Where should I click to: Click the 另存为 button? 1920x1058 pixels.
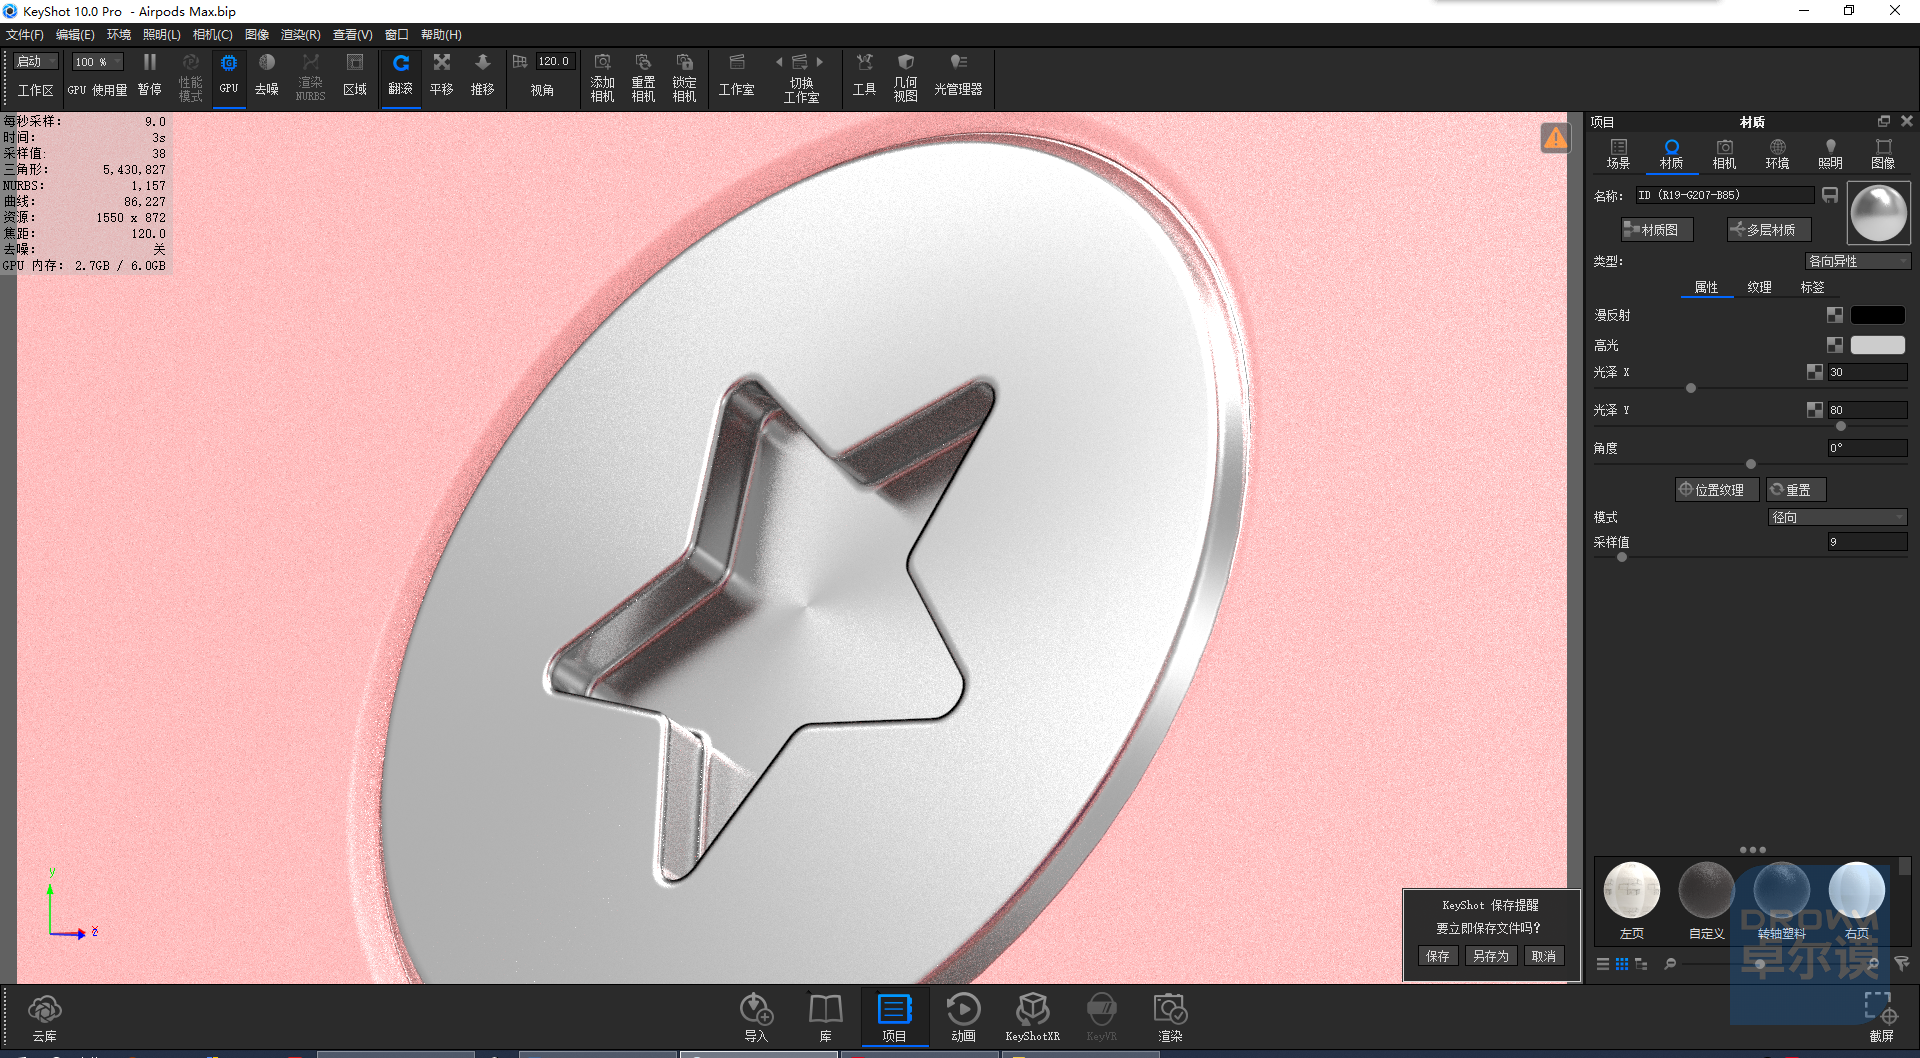click(1491, 956)
